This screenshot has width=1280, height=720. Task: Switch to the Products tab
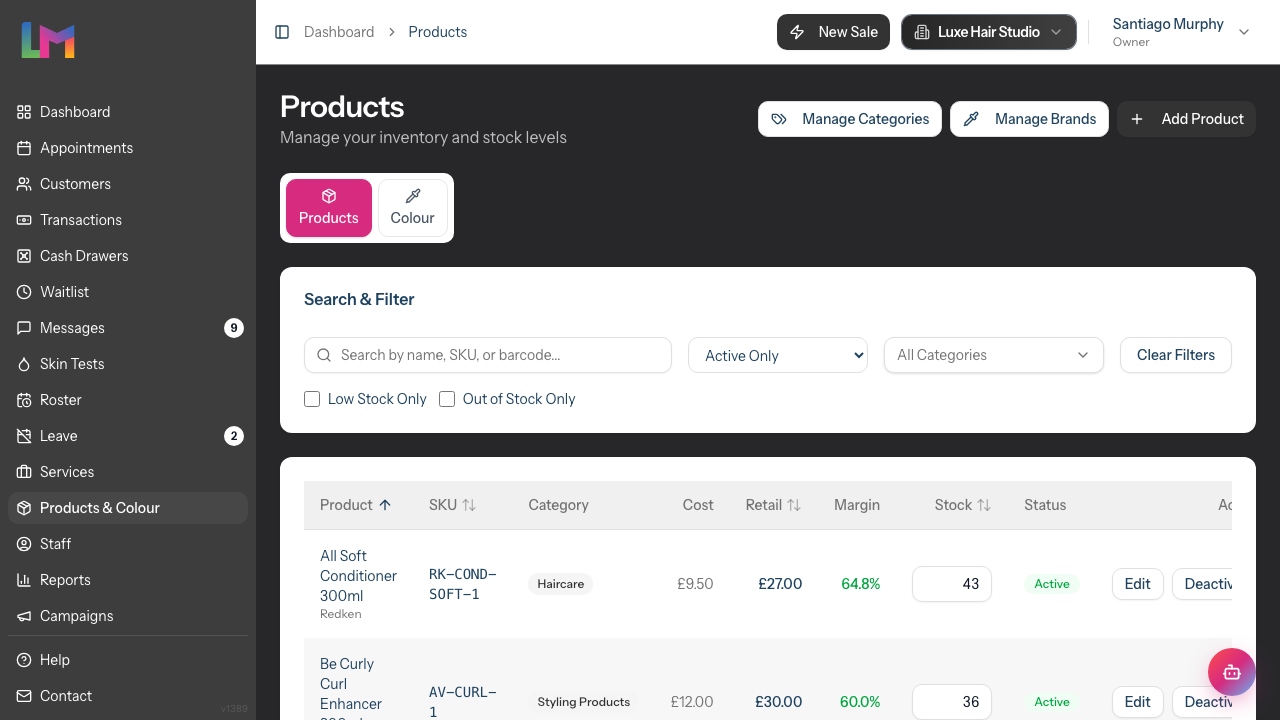pyautogui.click(x=329, y=208)
